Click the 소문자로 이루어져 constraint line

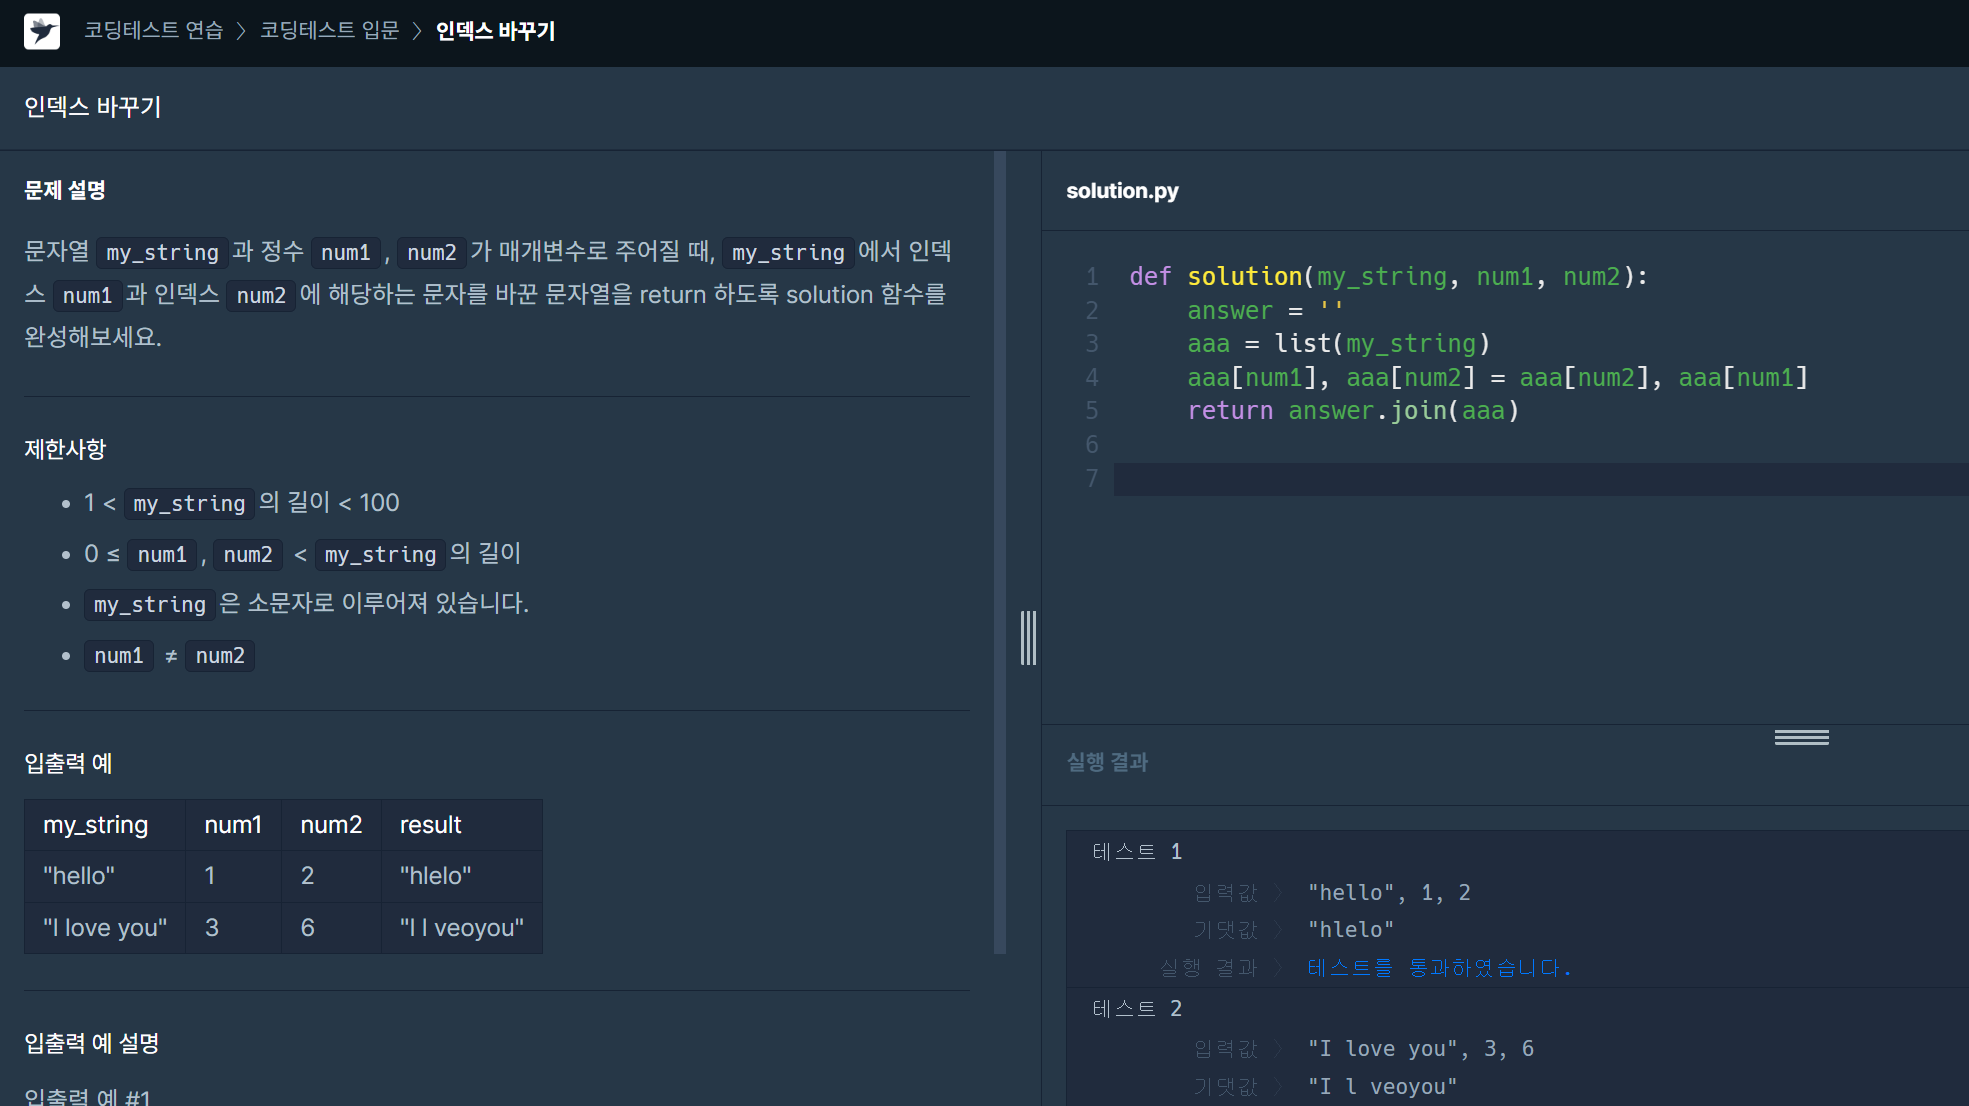pos(307,604)
